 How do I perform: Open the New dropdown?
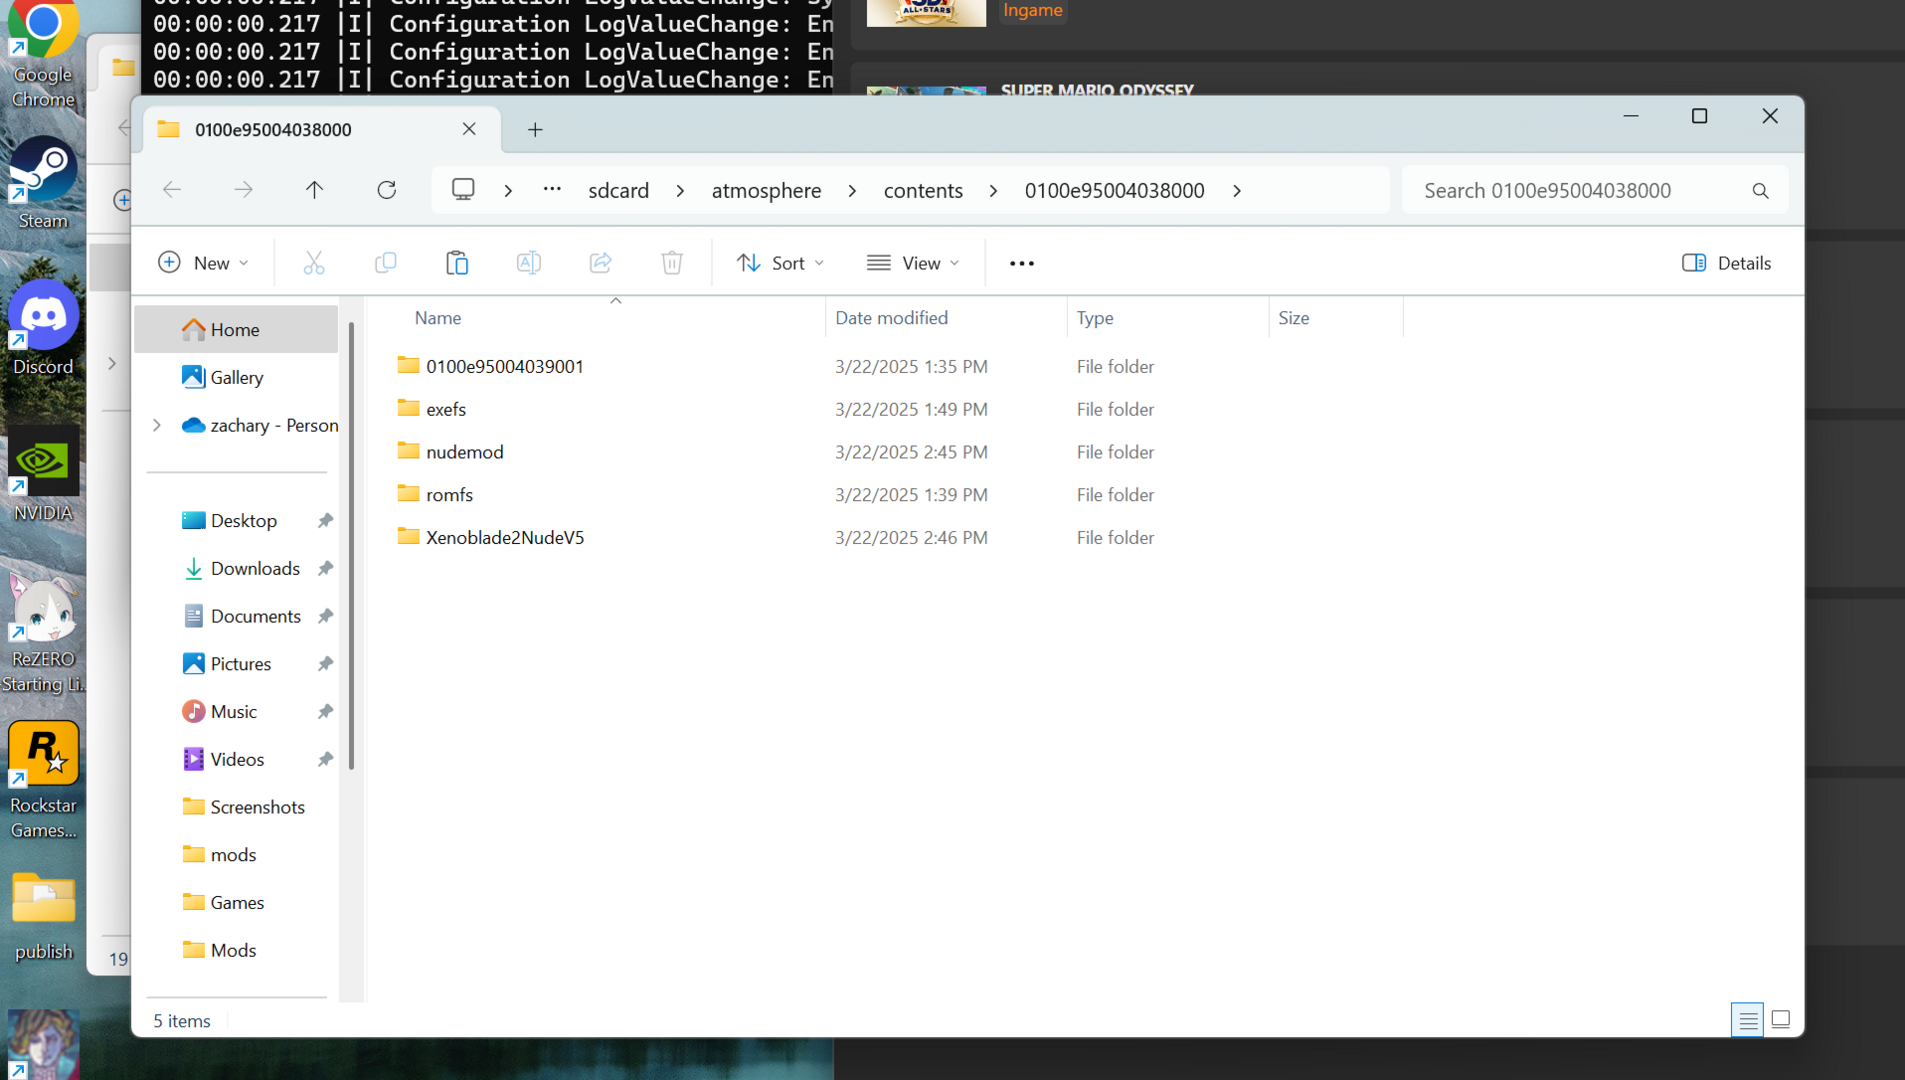(x=204, y=263)
